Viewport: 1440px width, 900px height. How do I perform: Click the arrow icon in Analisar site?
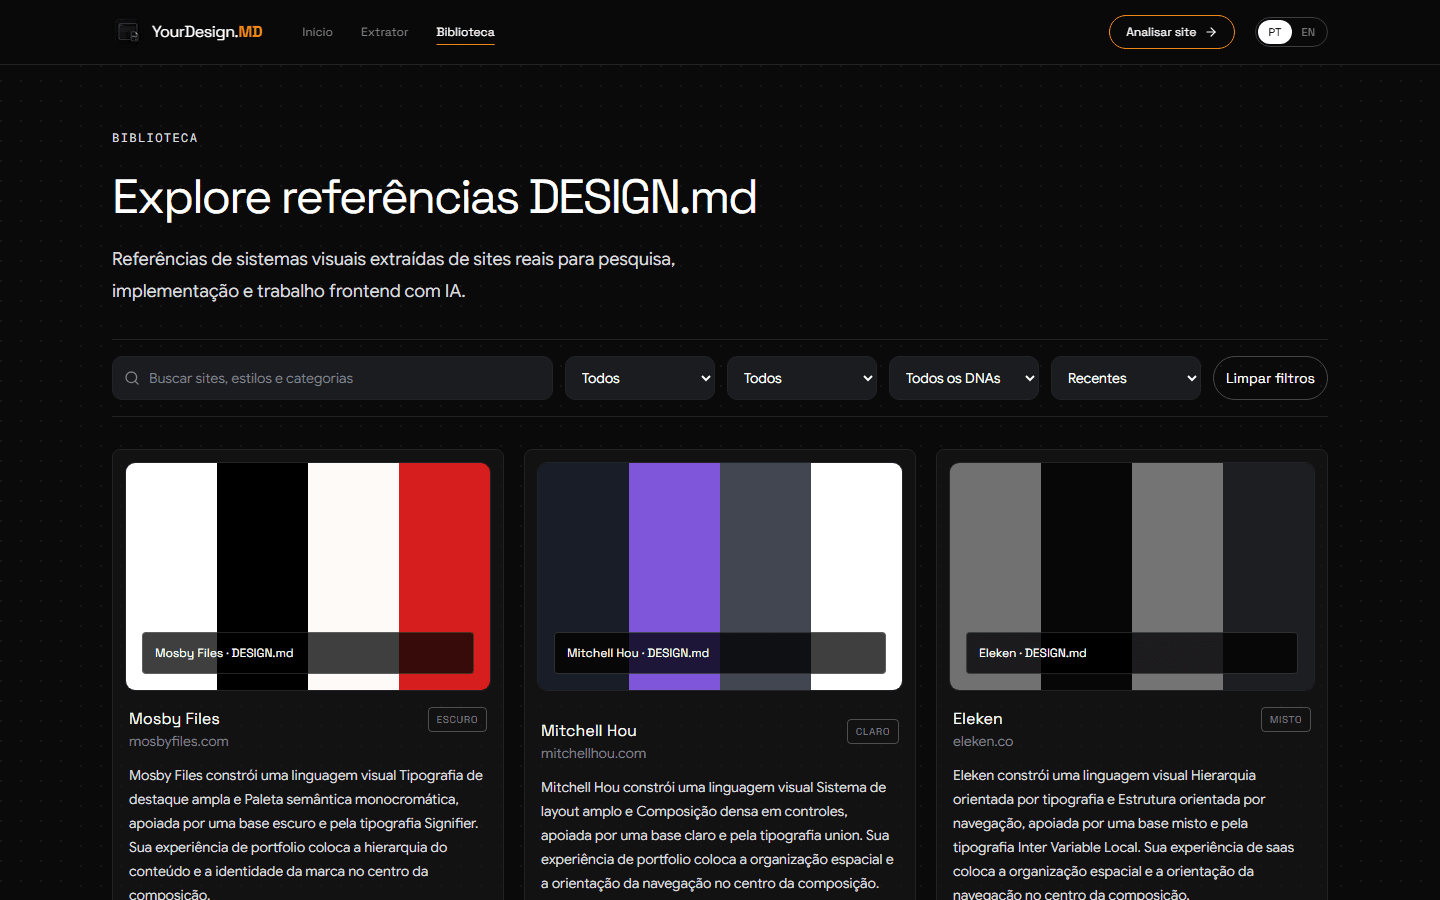coord(1211,32)
